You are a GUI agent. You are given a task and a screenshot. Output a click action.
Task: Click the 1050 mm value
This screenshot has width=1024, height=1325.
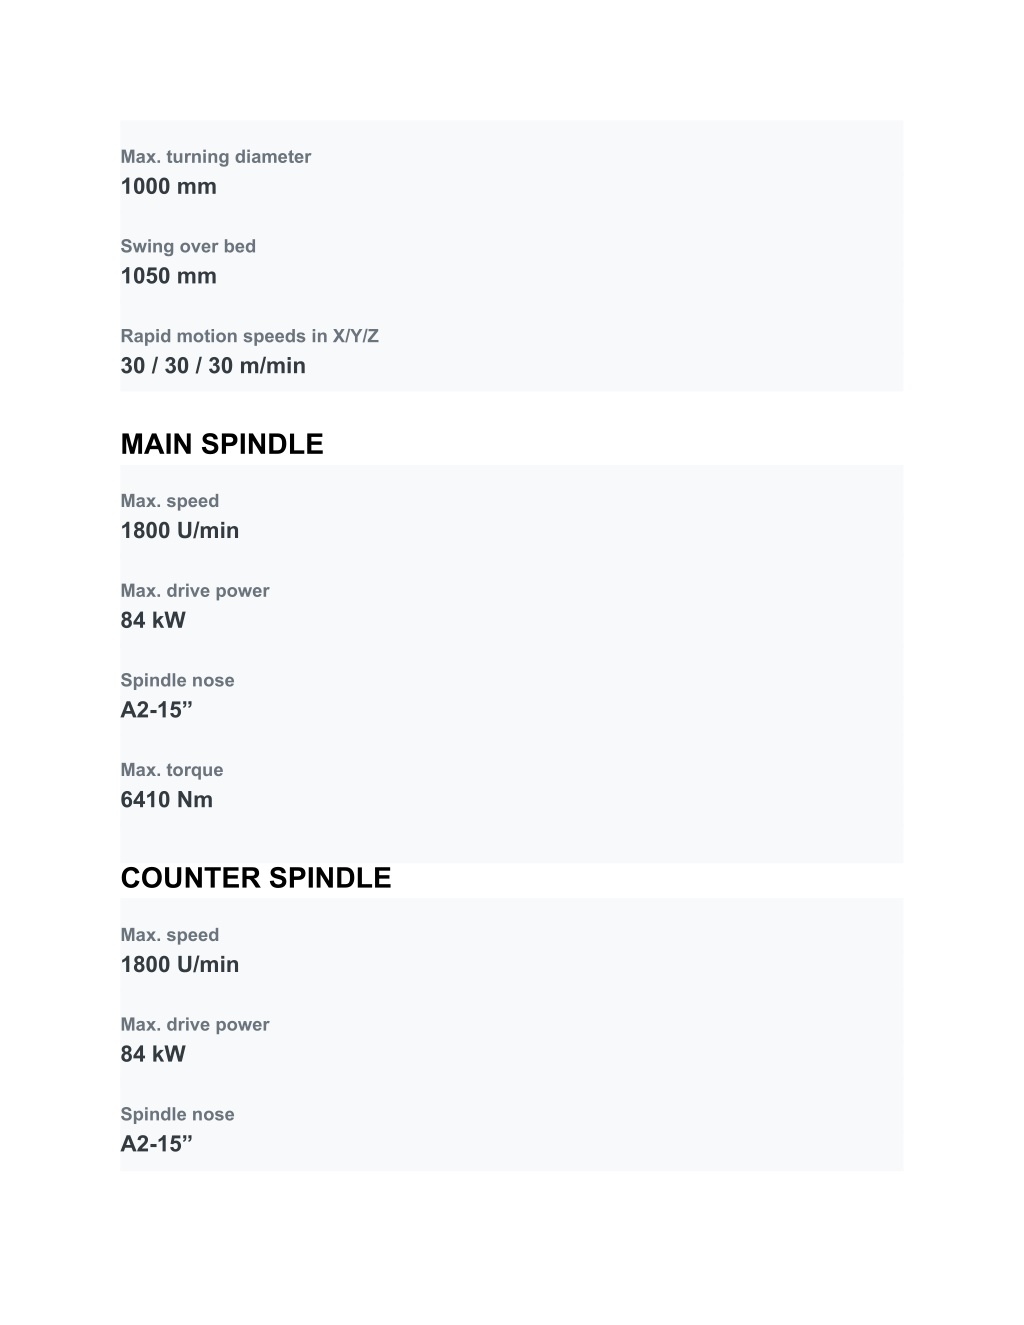tap(169, 276)
